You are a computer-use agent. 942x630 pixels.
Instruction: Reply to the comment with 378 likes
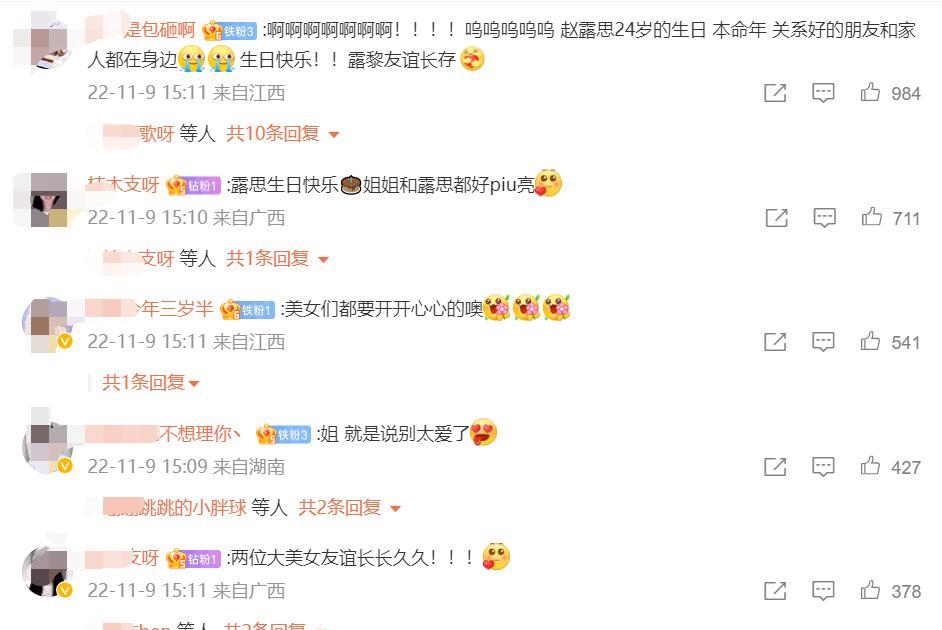click(823, 591)
